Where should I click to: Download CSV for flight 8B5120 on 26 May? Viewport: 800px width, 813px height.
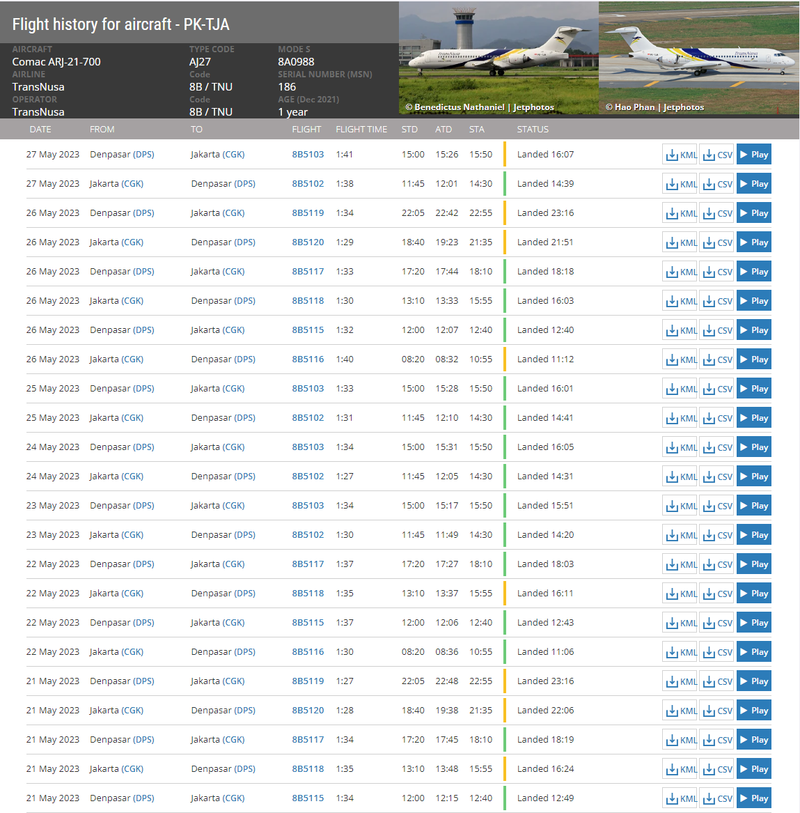click(x=717, y=242)
